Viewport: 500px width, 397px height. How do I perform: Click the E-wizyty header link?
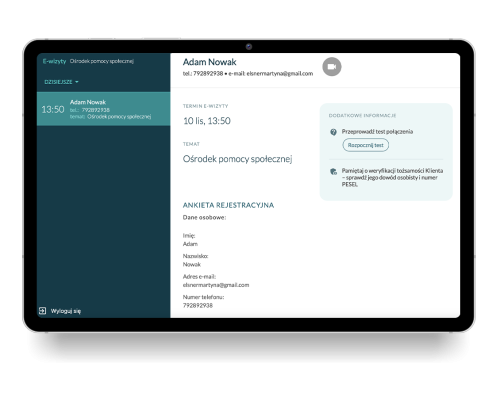54,61
